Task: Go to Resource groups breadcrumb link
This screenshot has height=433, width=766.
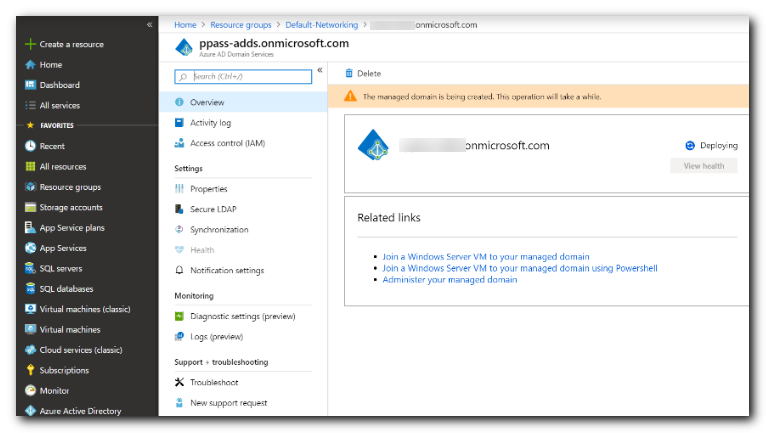Action: [241, 24]
